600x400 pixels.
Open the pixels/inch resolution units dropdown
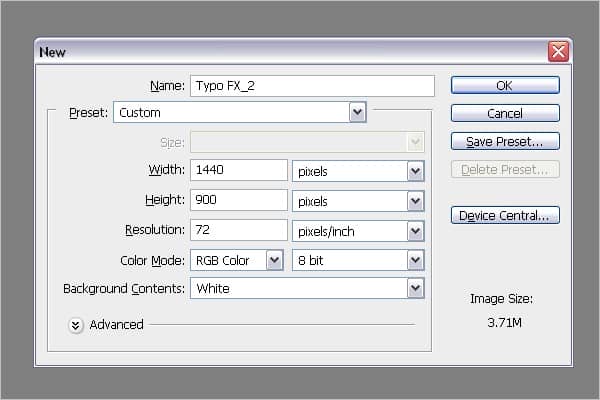358,231
